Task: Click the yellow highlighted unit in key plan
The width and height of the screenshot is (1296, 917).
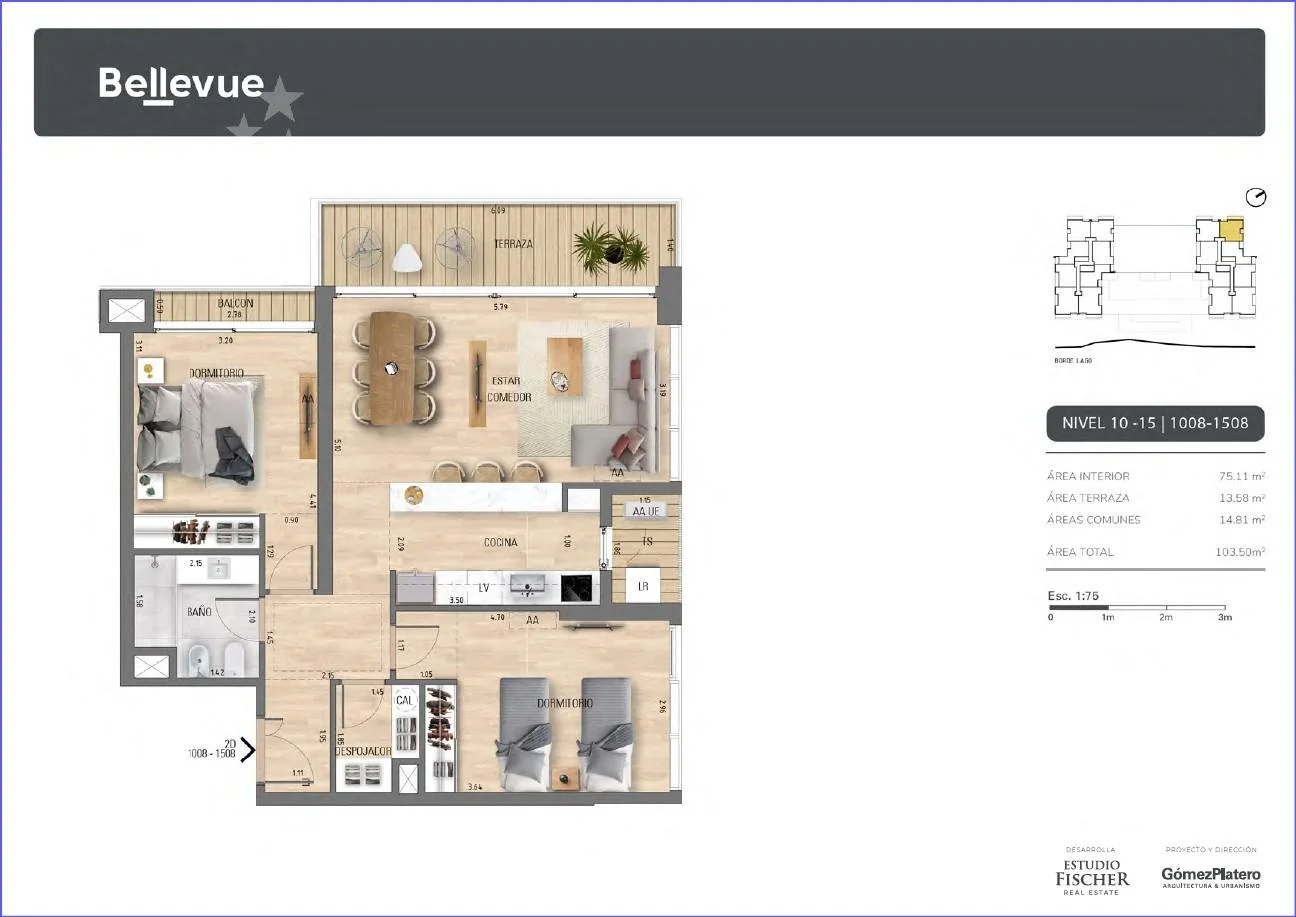Action: [x=1233, y=228]
